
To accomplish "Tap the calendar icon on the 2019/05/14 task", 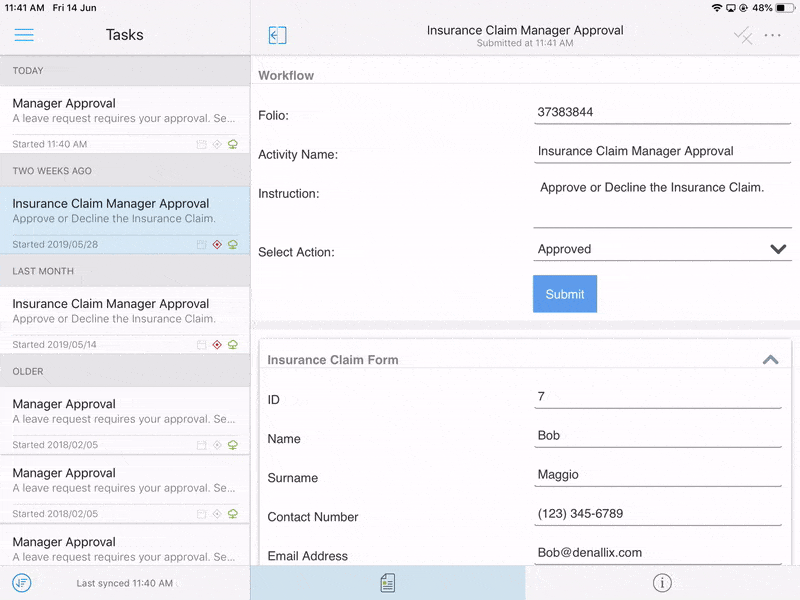I will [x=202, y=344].
